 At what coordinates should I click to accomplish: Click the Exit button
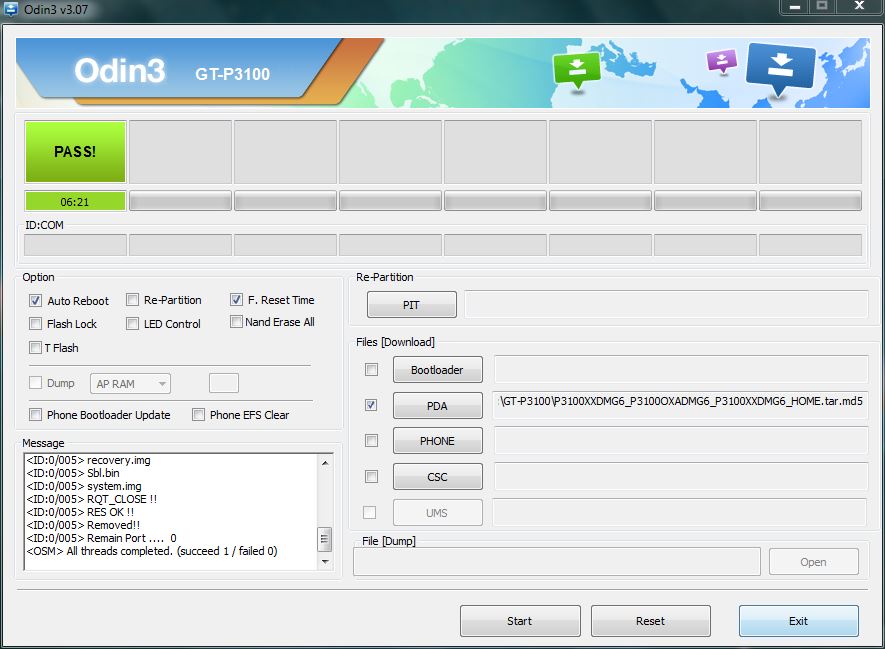pyautogui.click(x=799, y=621)
